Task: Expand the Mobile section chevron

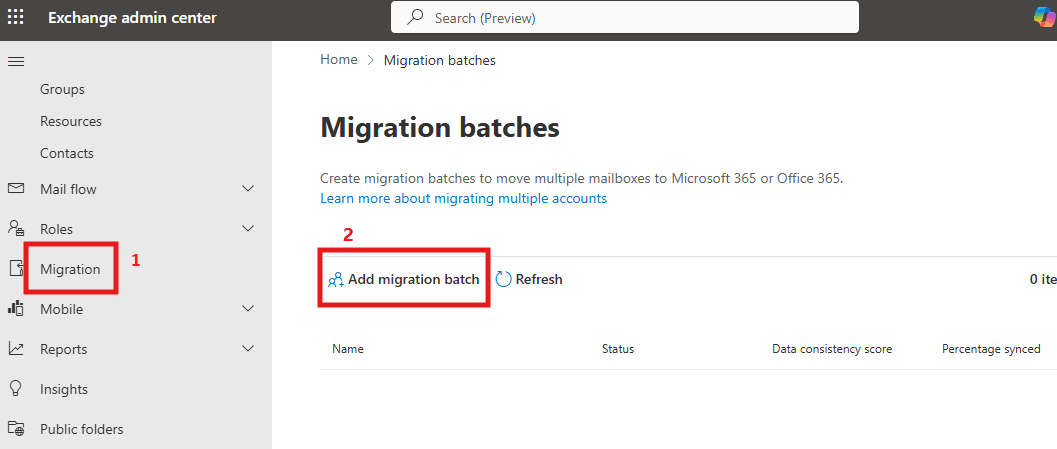Action: tap(249, 309)
